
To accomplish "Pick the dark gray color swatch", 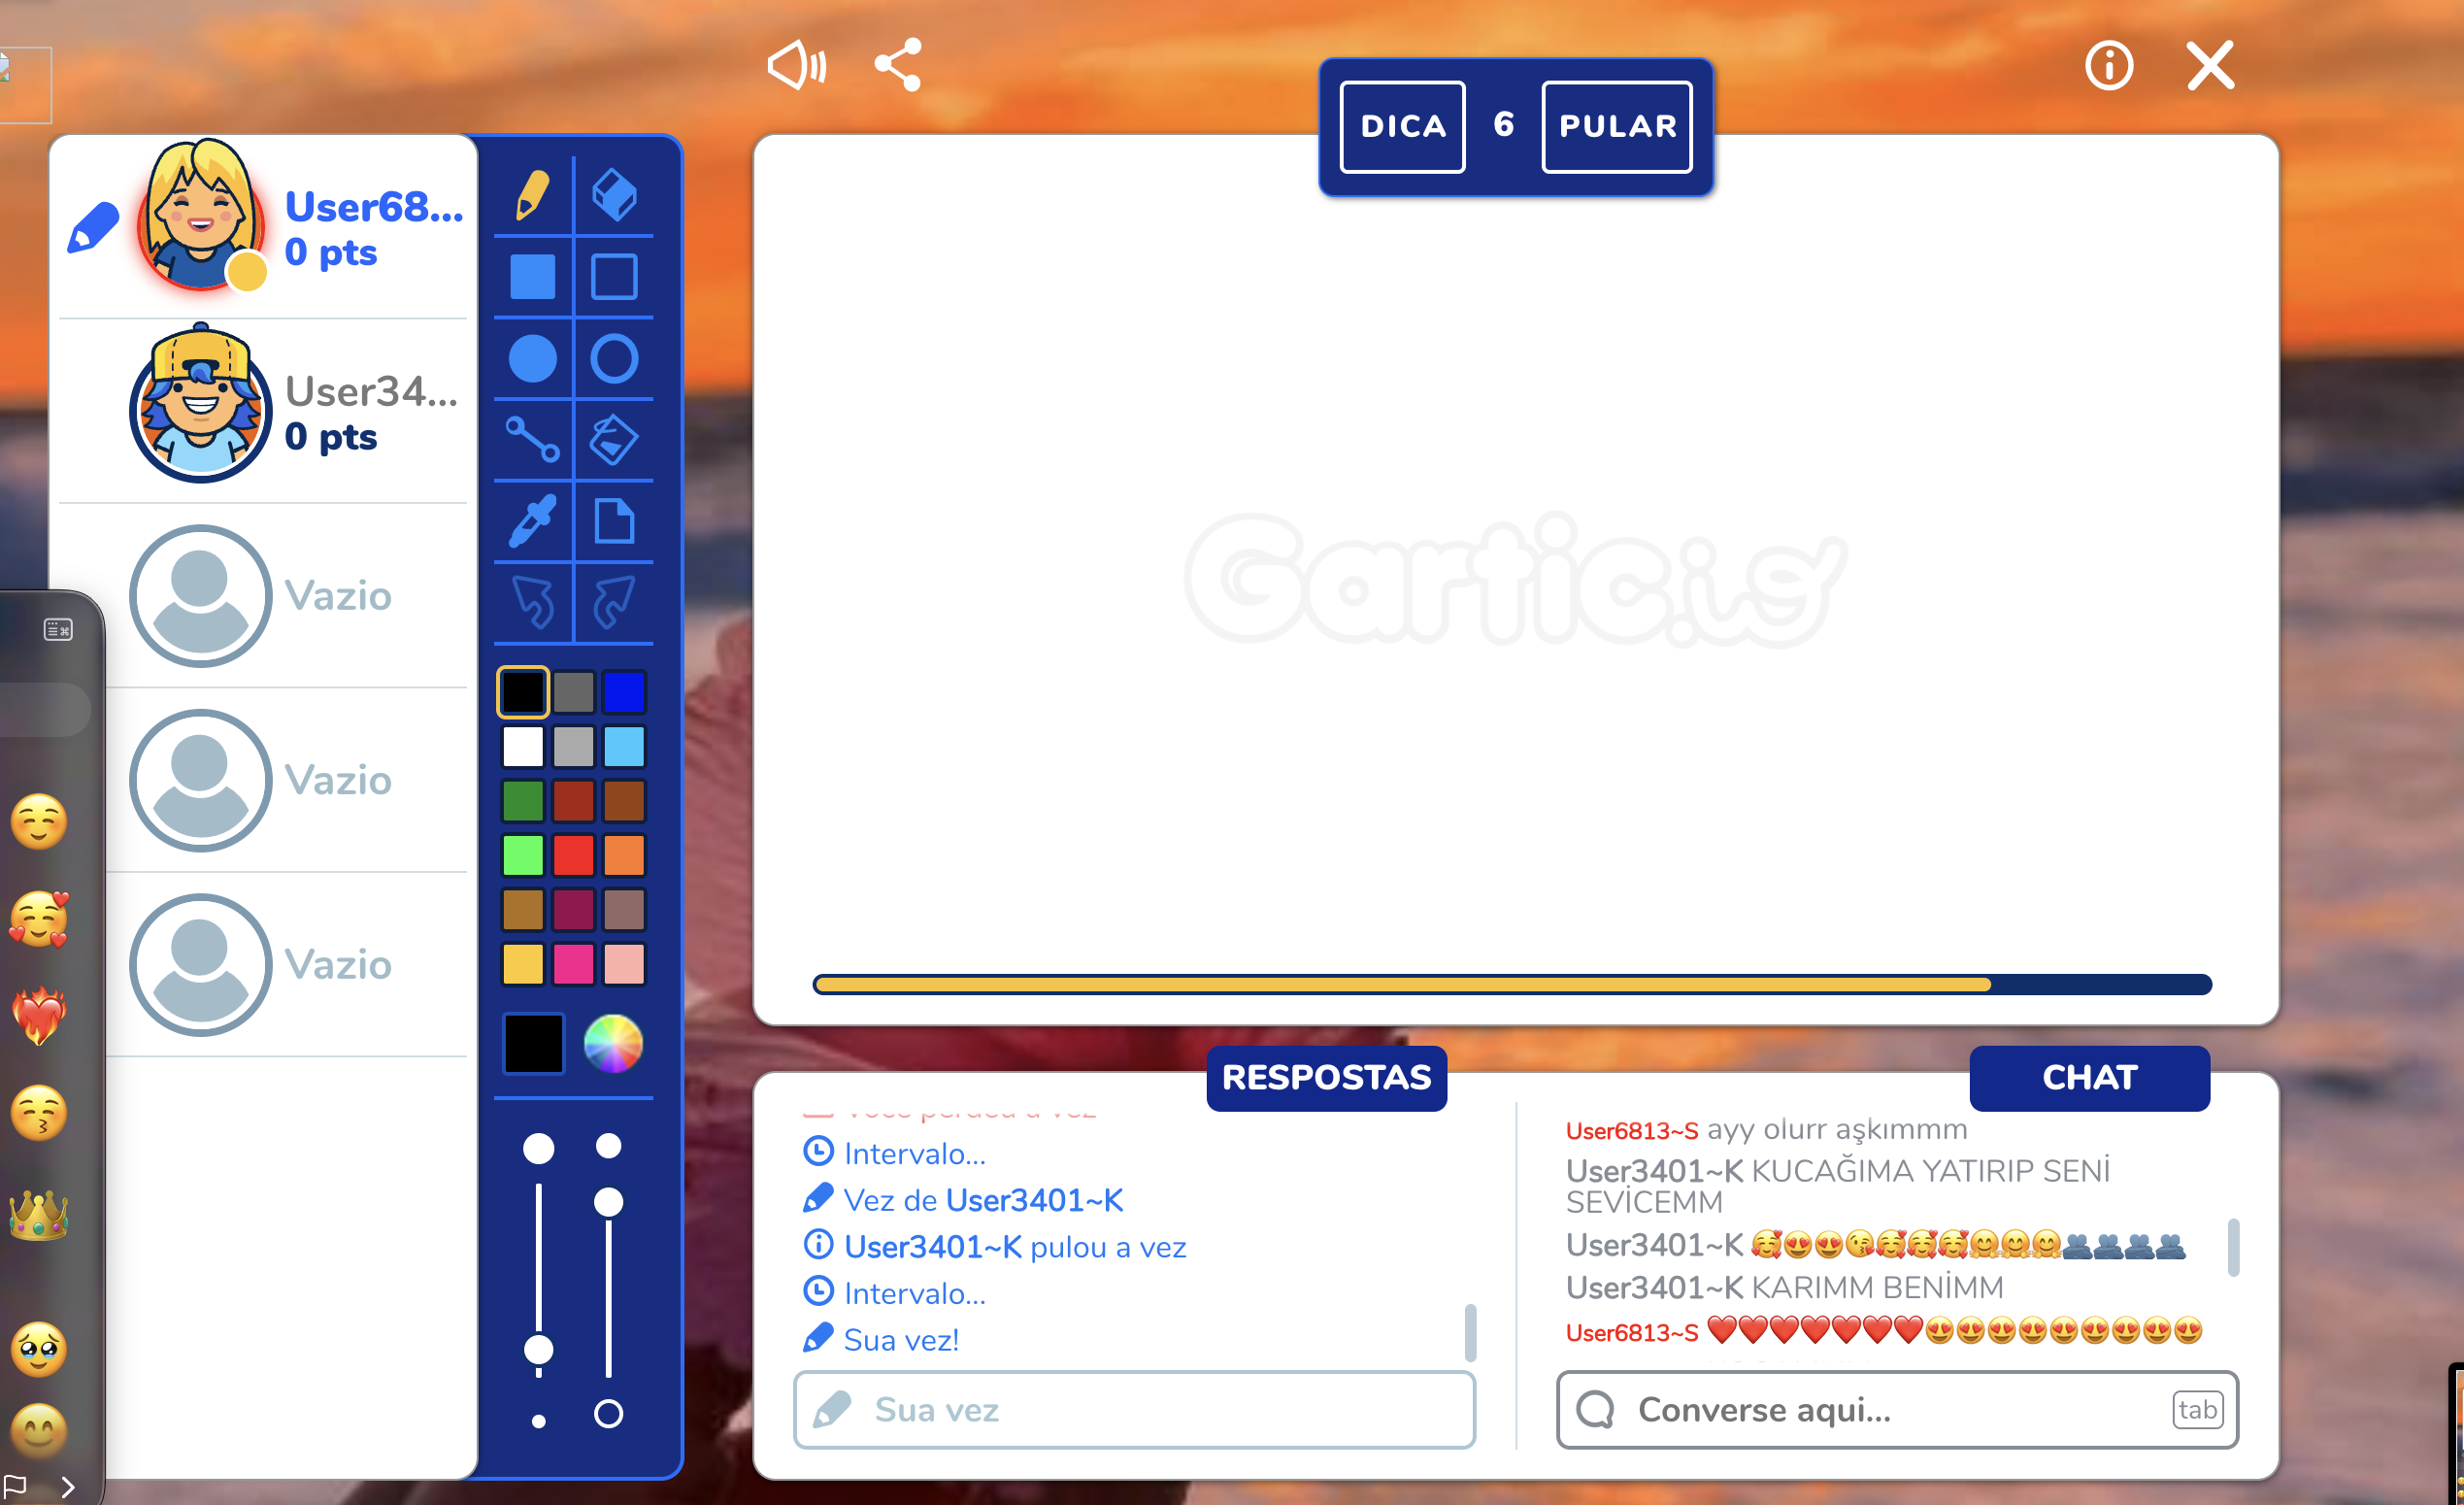I will pyautogui.click(x=574, y=692).
